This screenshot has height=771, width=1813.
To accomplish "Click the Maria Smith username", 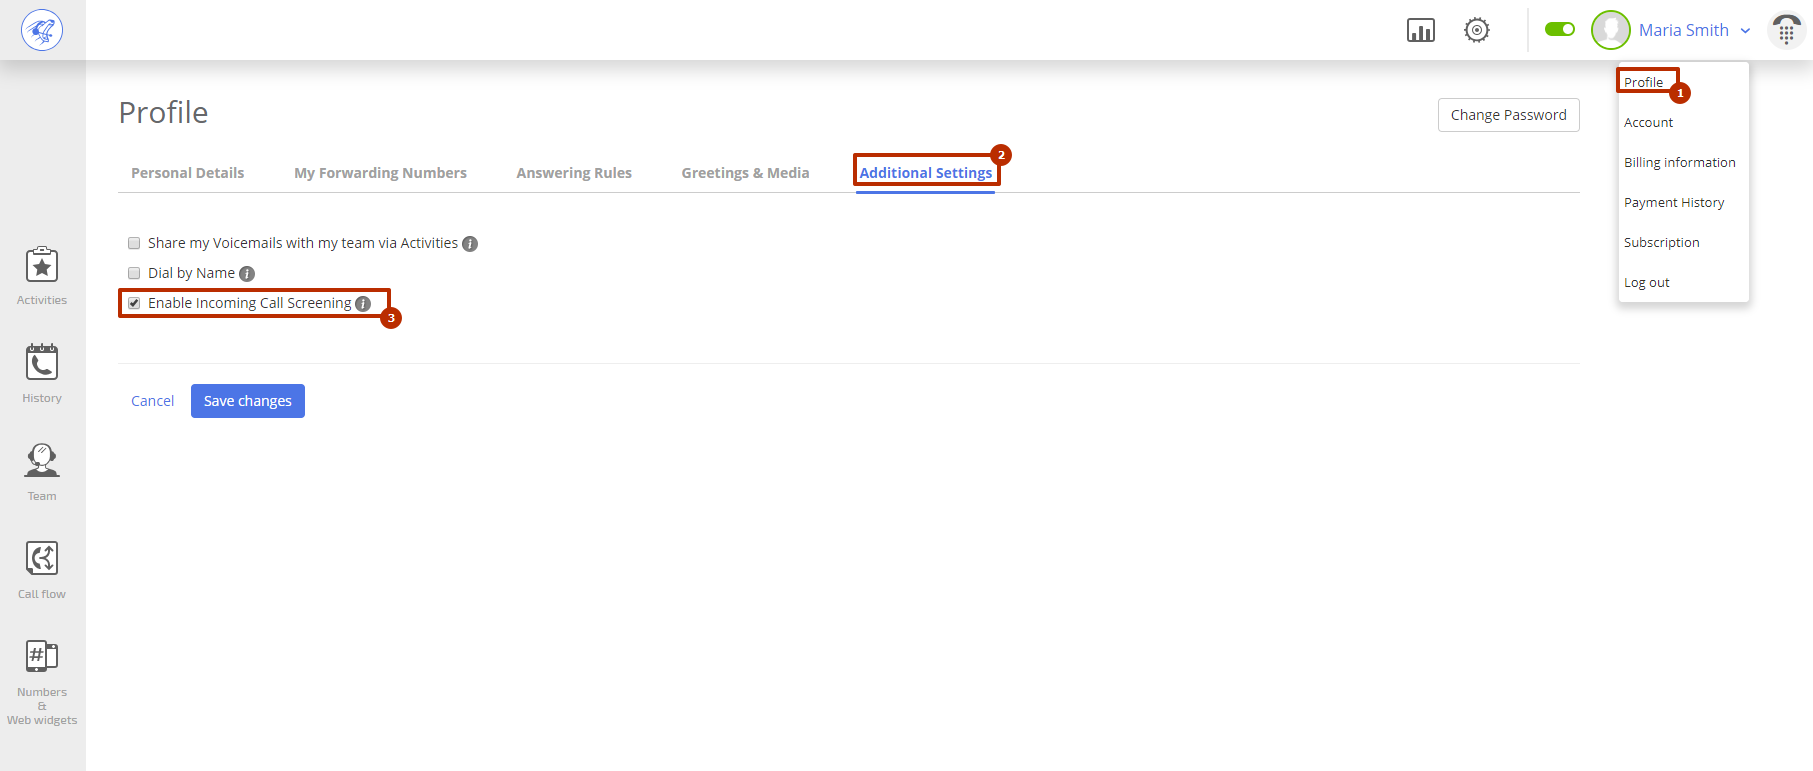I will (x=1683, y=30).
